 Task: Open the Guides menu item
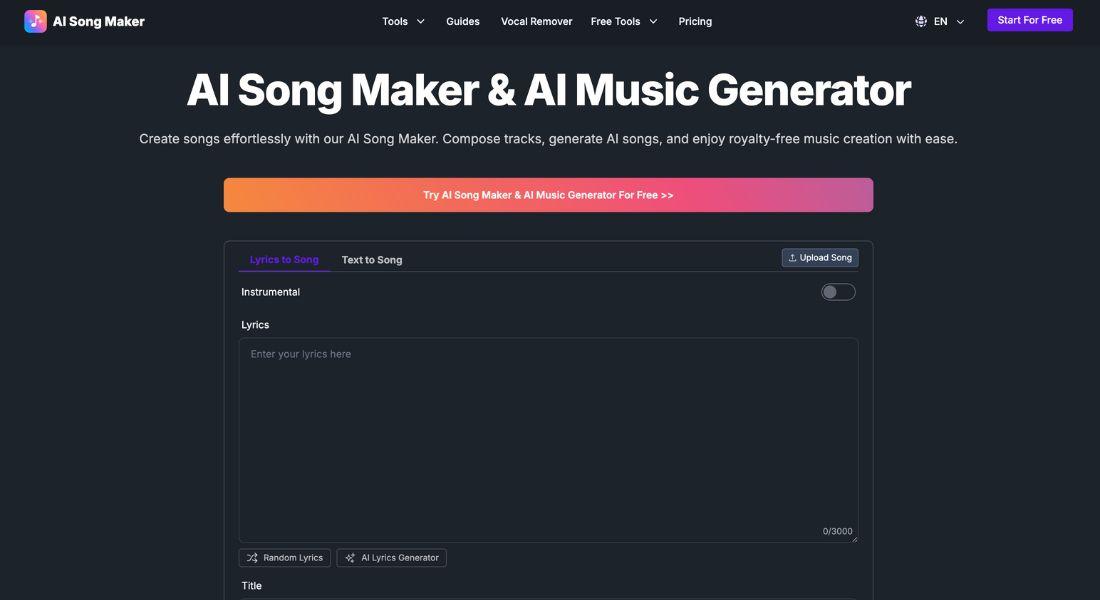pyautogui.click(x=463, y=21)
